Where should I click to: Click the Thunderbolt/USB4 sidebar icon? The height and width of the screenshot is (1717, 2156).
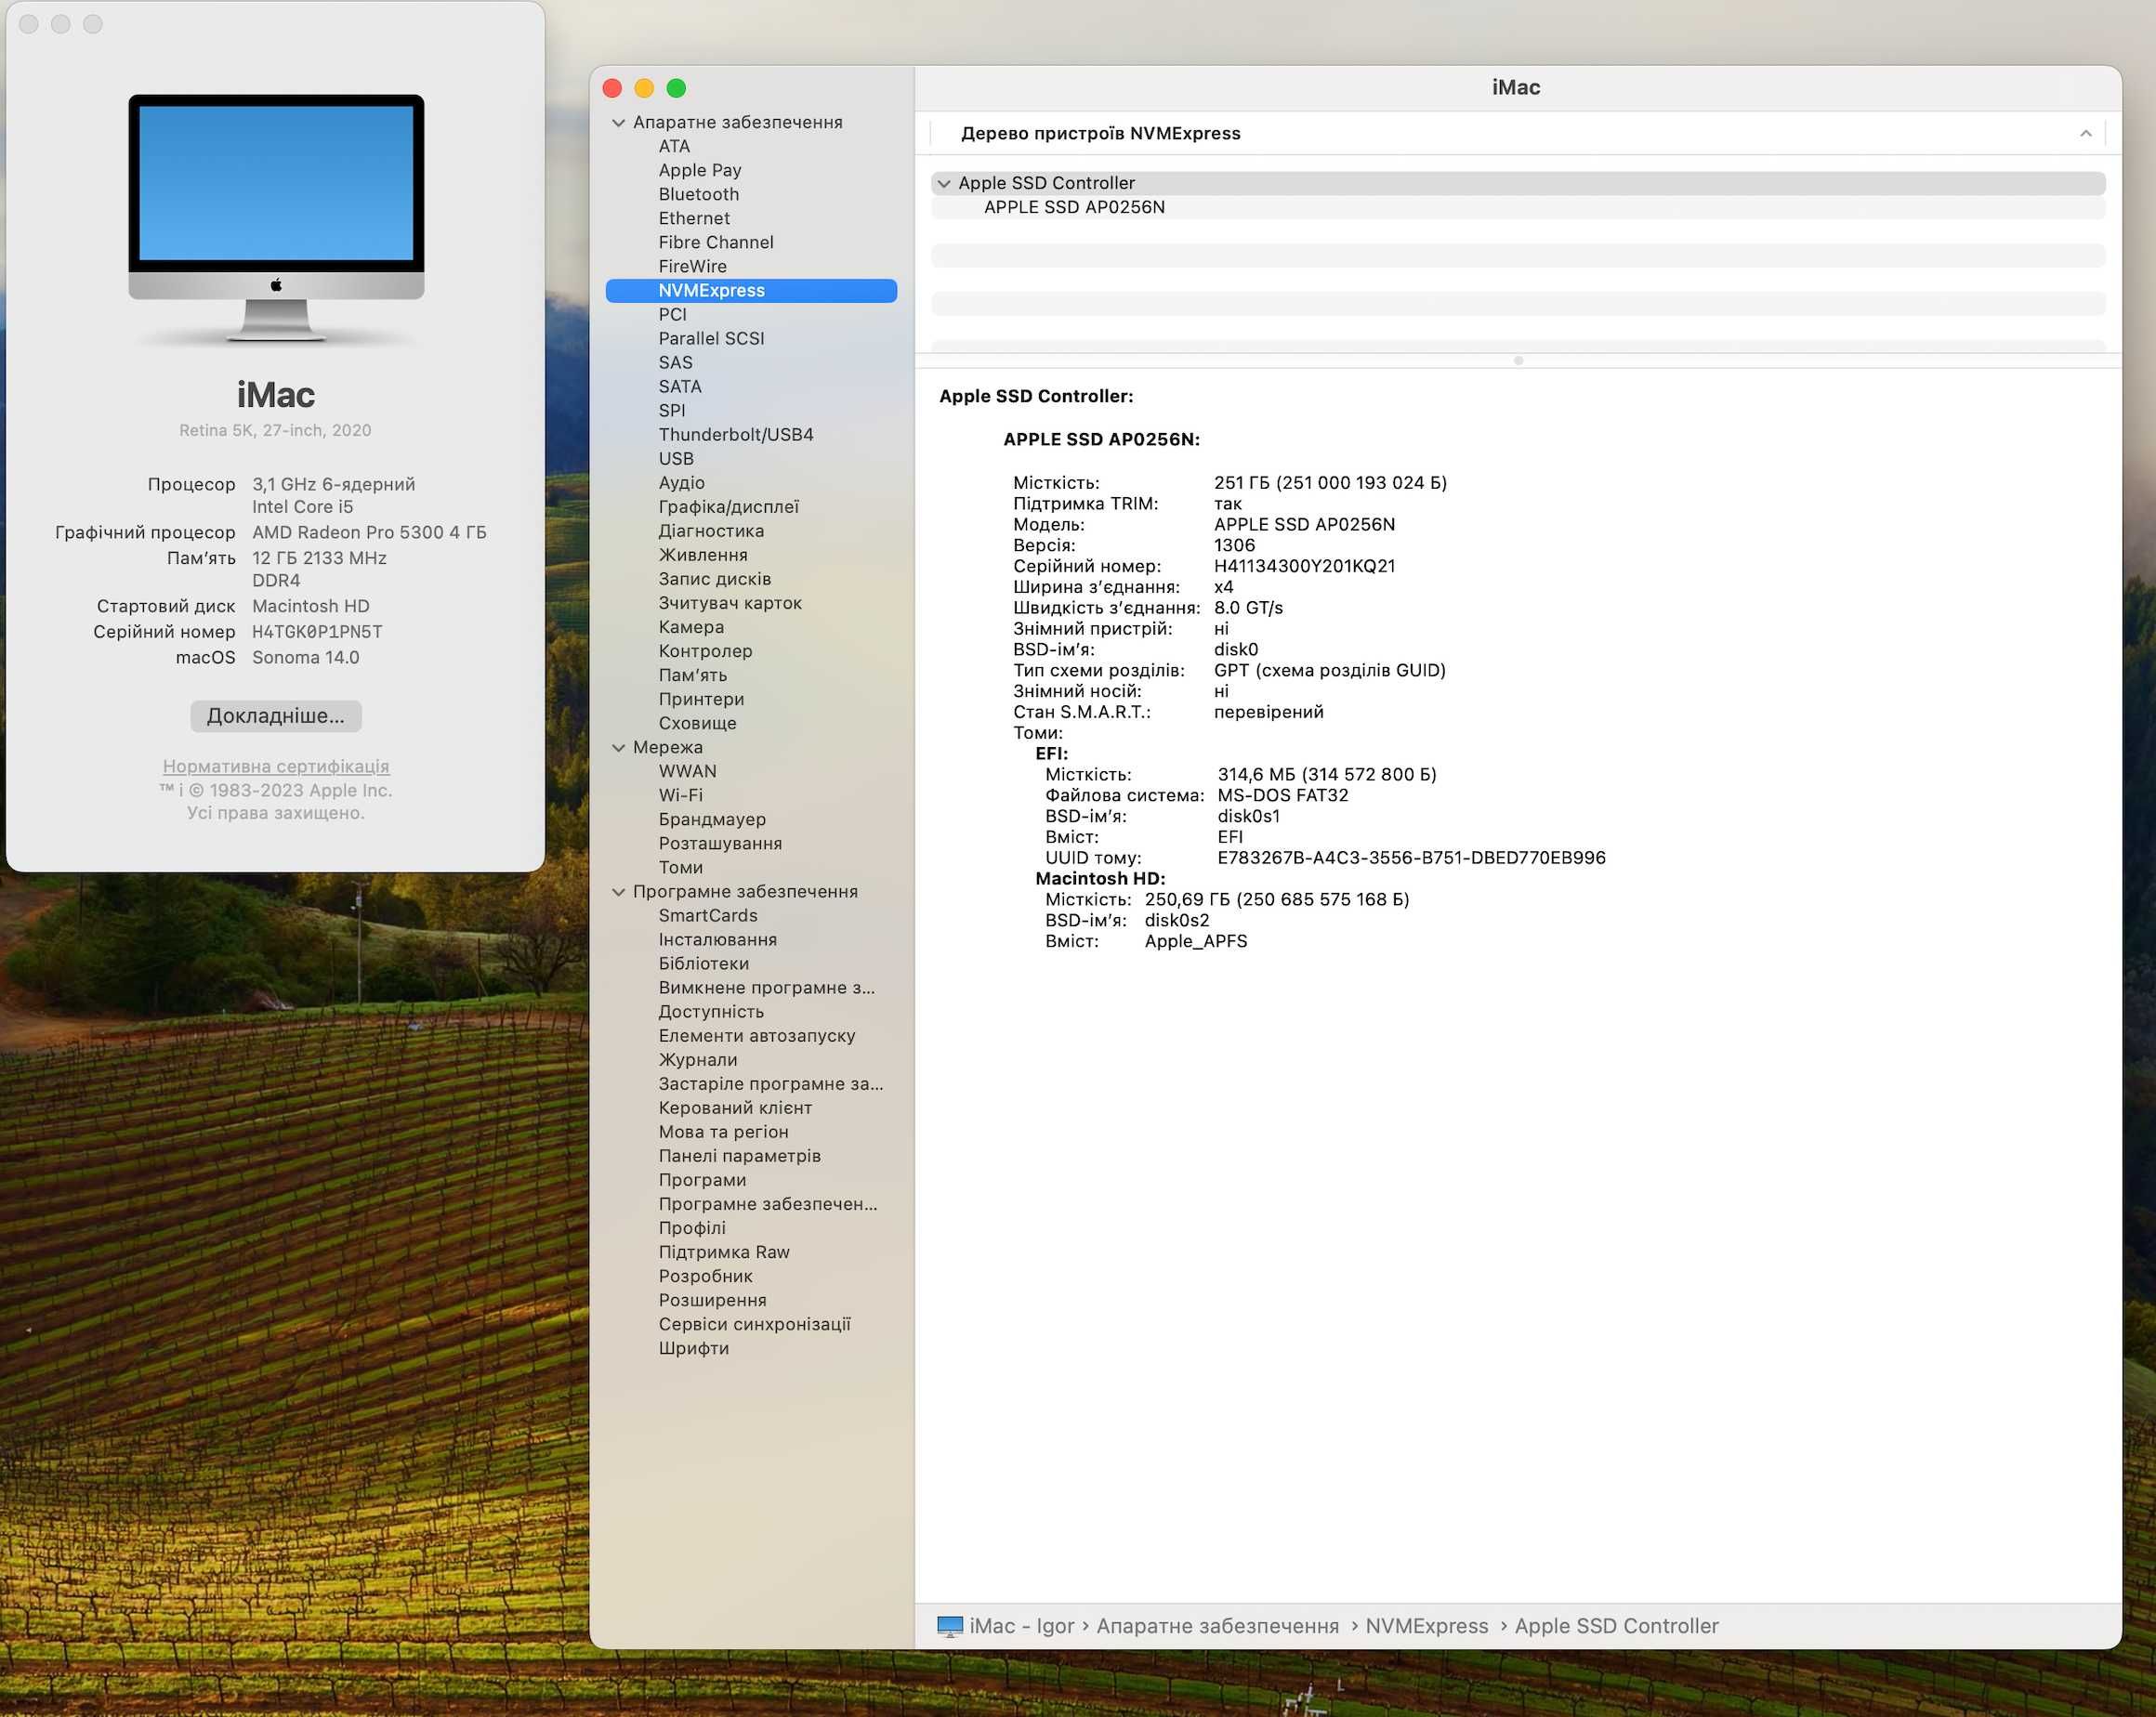pyautogui.click(x=736, y=433)
